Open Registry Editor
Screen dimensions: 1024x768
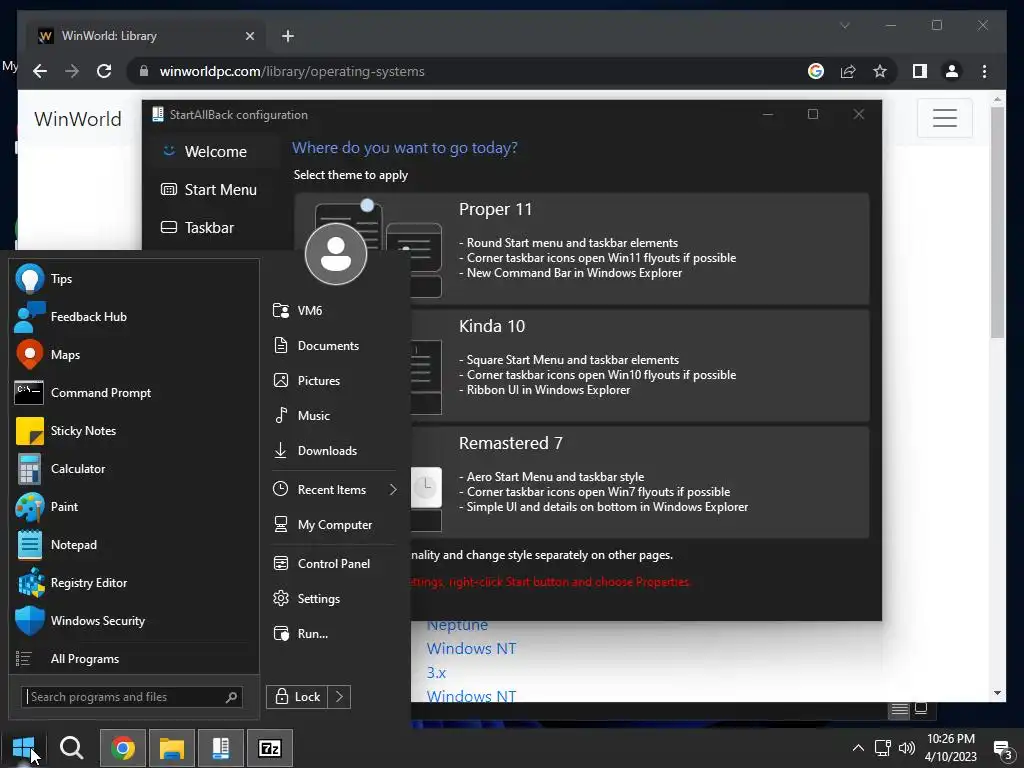click(134, 583)
